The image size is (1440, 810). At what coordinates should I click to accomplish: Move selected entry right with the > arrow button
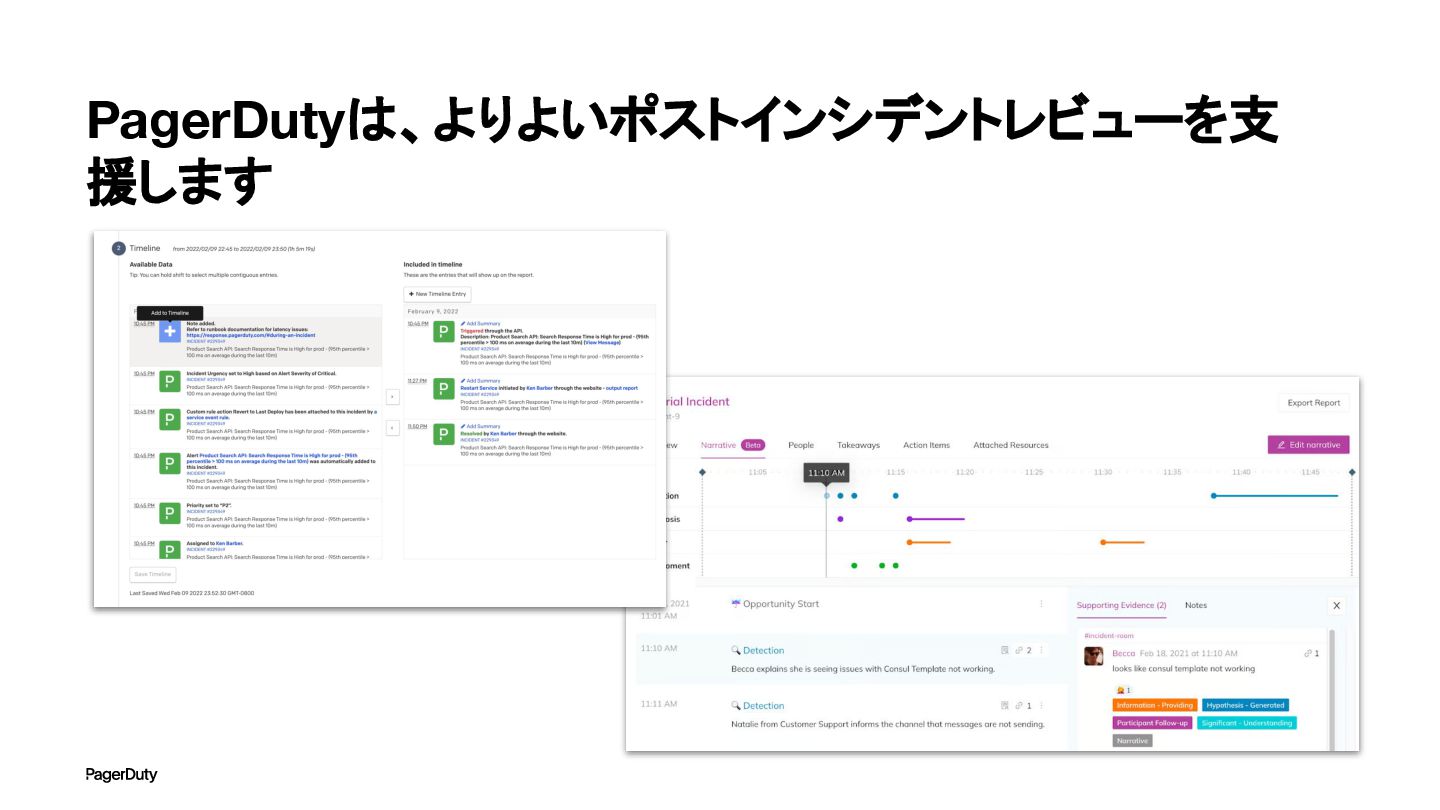click(x=392, y=396)
